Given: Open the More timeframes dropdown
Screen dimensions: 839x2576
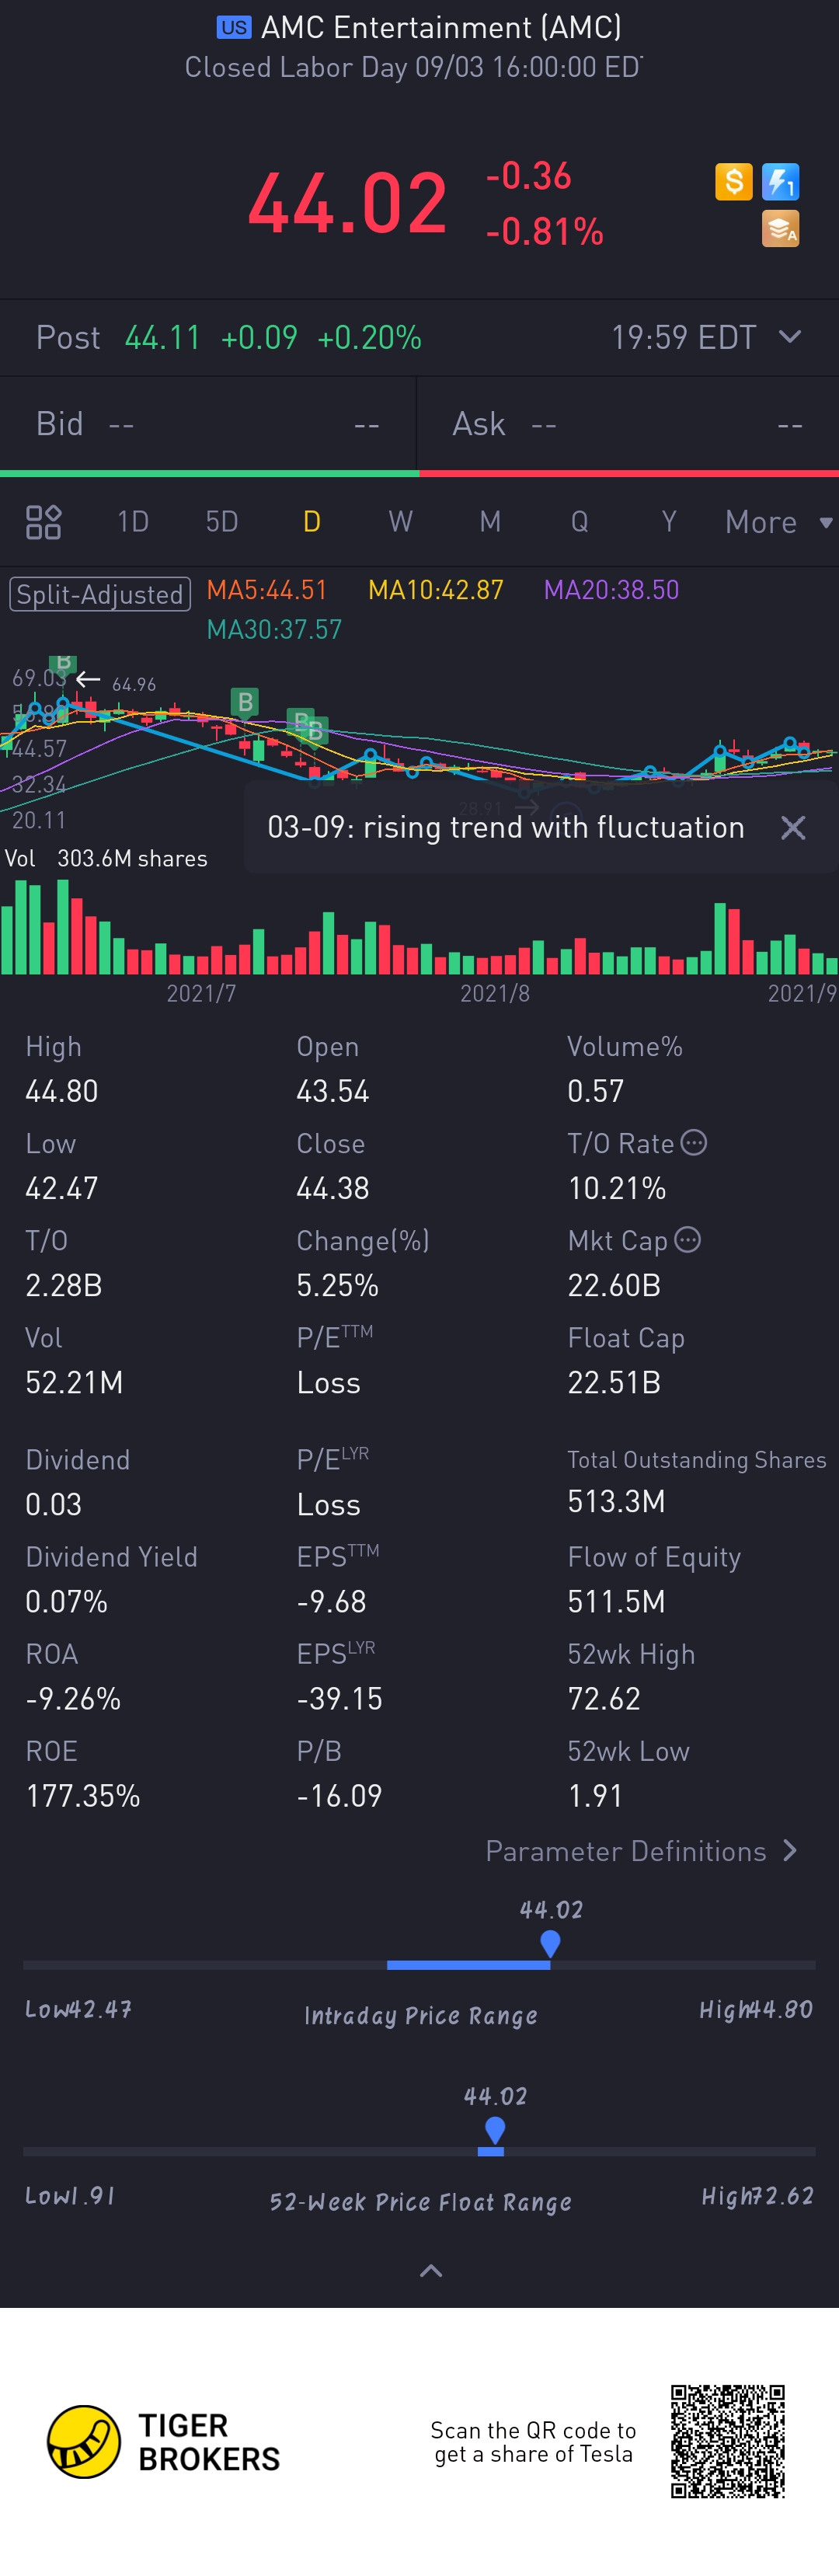Looking at the screenshot, I should tap(778, 522).
